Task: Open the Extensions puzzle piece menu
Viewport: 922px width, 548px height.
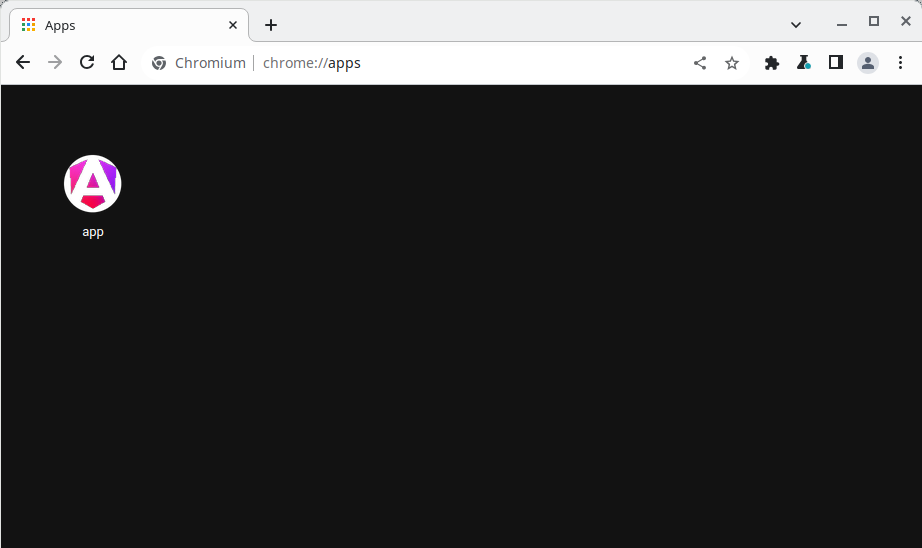Action: pos(772,63)
